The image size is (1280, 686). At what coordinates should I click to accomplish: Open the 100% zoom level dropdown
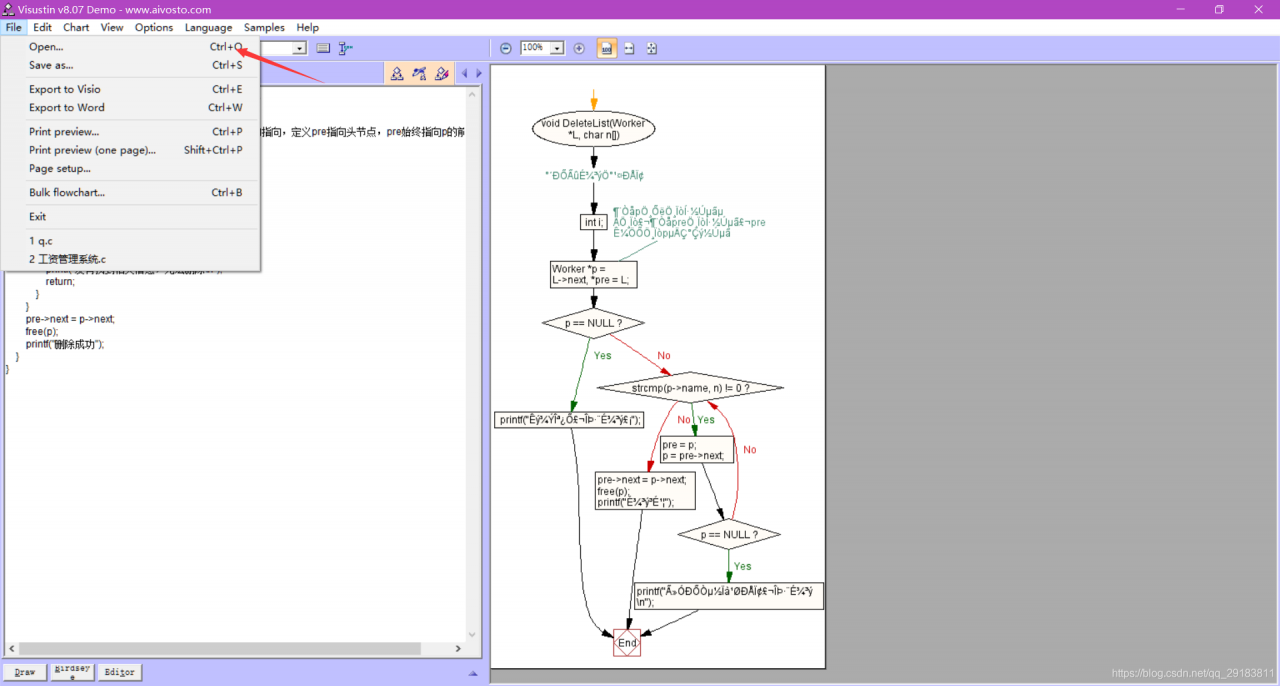[x=557, y=48]
